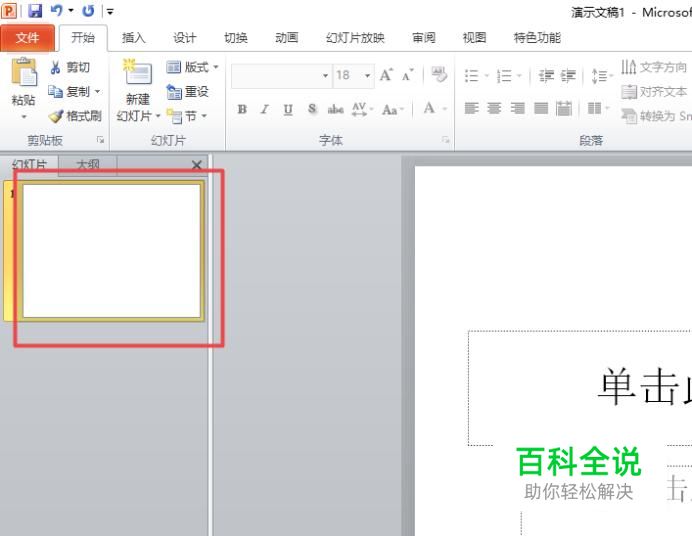
Task: Toggle align text right
Action: coord(518,108)
